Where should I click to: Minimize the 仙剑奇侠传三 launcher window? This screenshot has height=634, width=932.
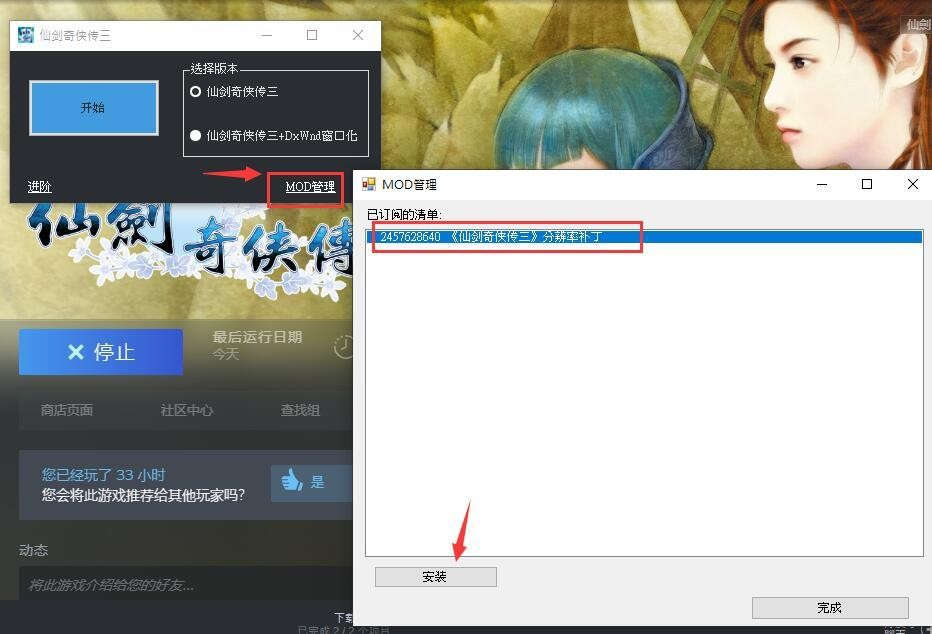(266, 35)
